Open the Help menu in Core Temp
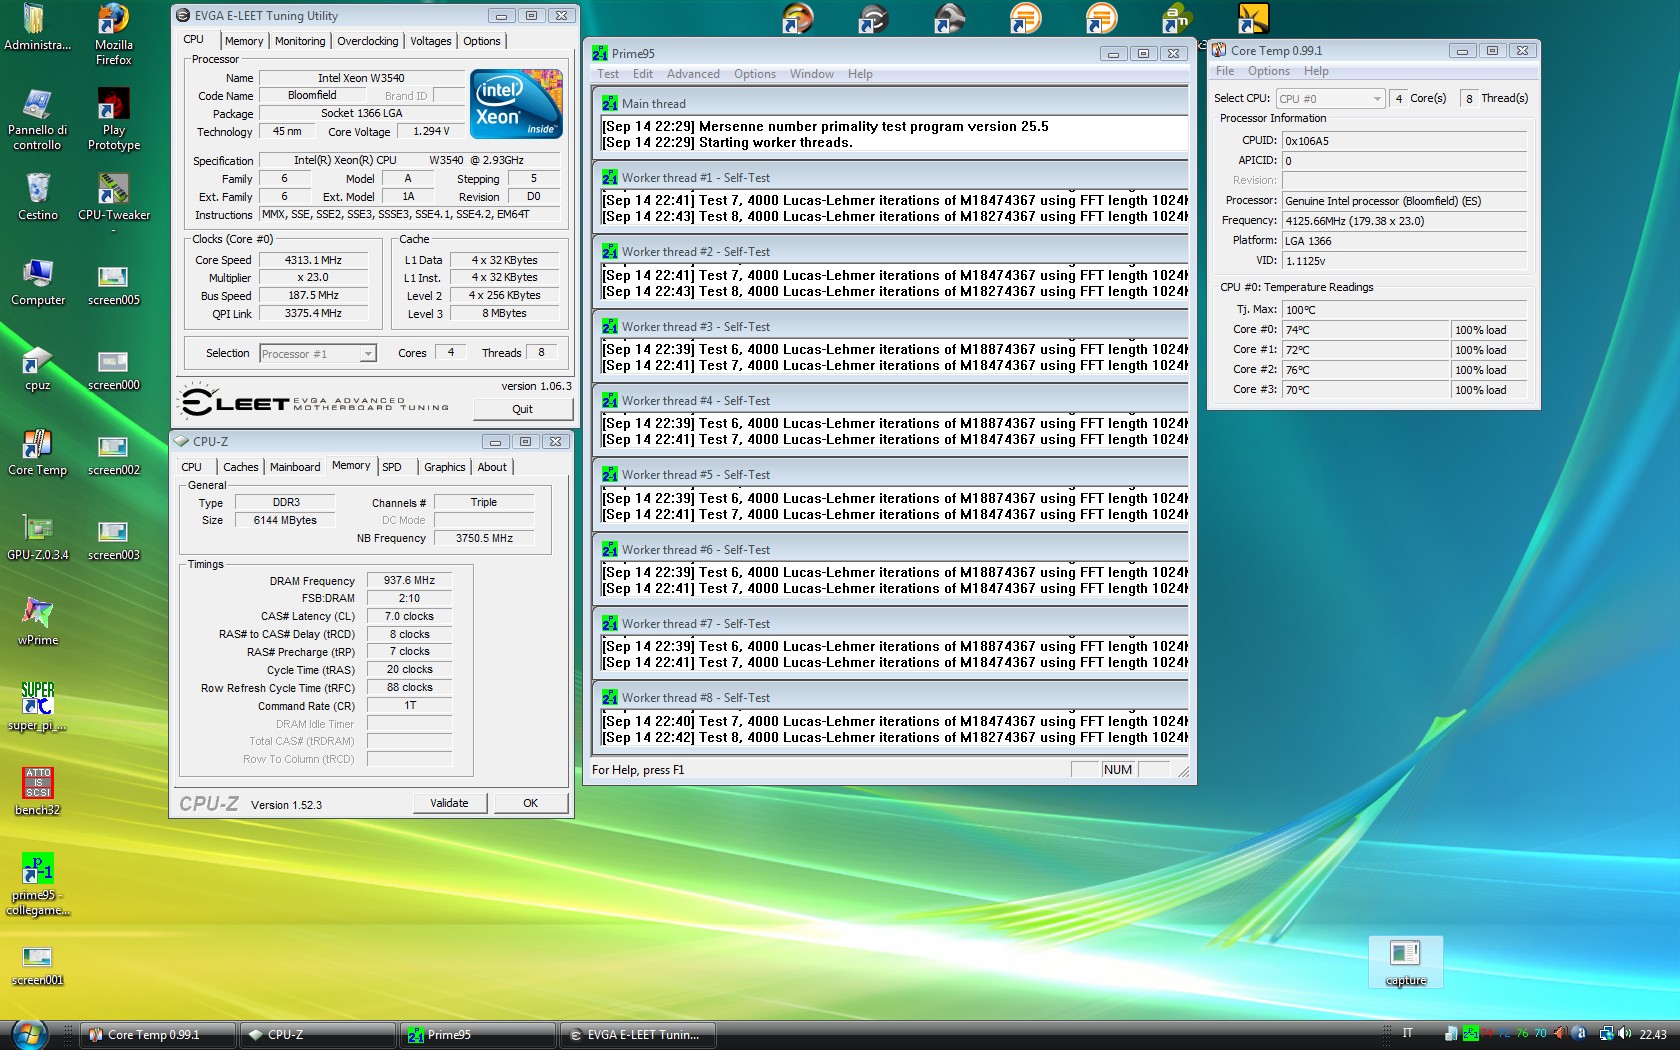The width and height of the screenshot is (1680, 1050). click(1316, 71)
